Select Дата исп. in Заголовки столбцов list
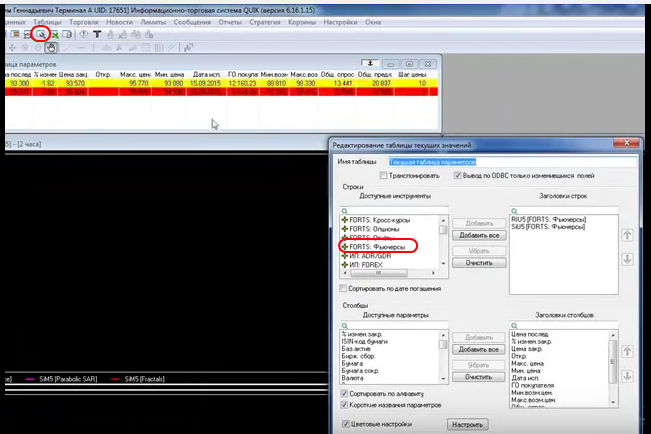Screen dimensions: 651x434 [525, 378]
